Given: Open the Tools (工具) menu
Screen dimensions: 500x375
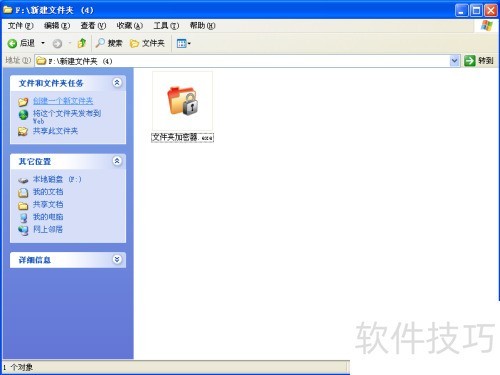Looking at the screenshot, I should click(x=166, y=26).
